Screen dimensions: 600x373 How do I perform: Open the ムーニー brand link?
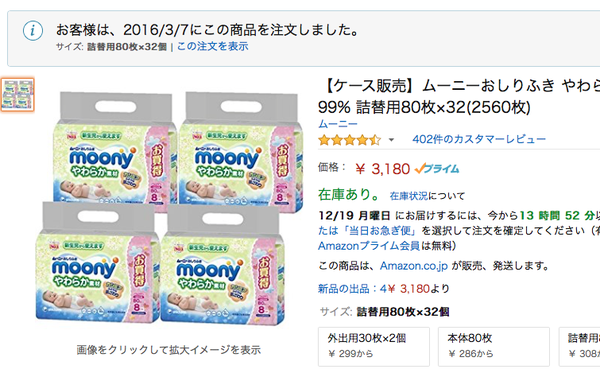coord(338,124)
